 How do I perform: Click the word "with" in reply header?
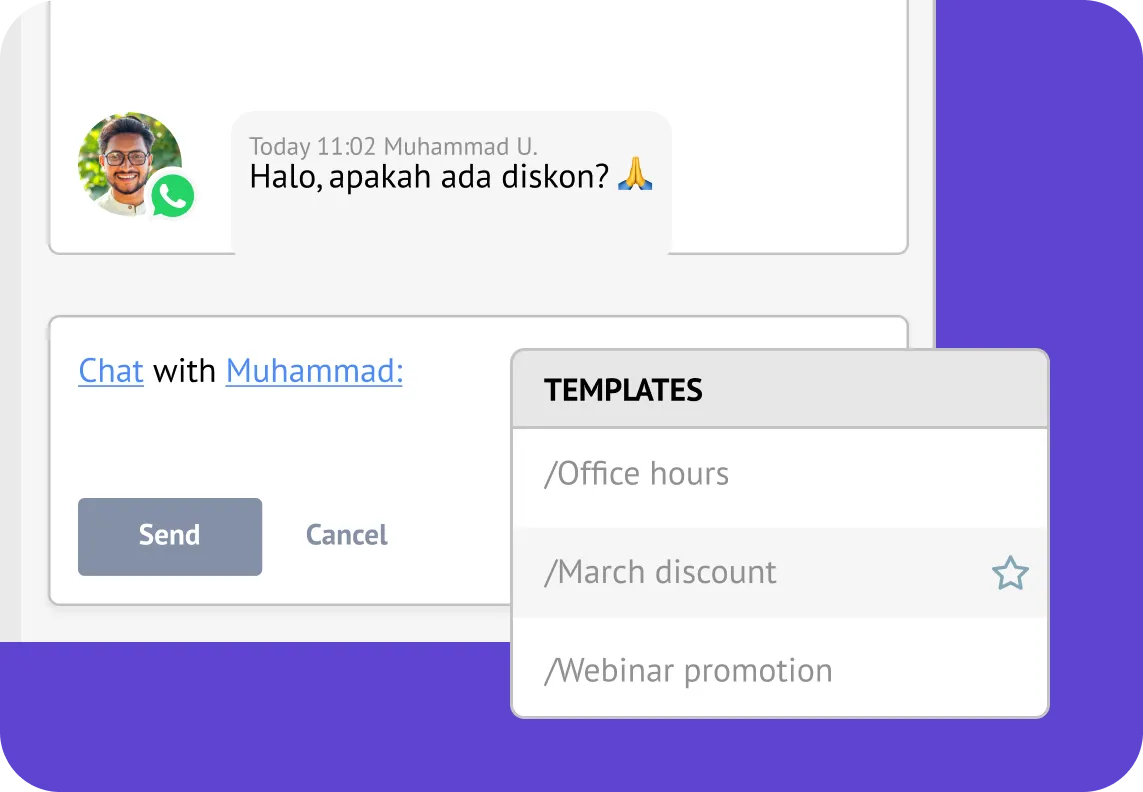coord(184,371)
